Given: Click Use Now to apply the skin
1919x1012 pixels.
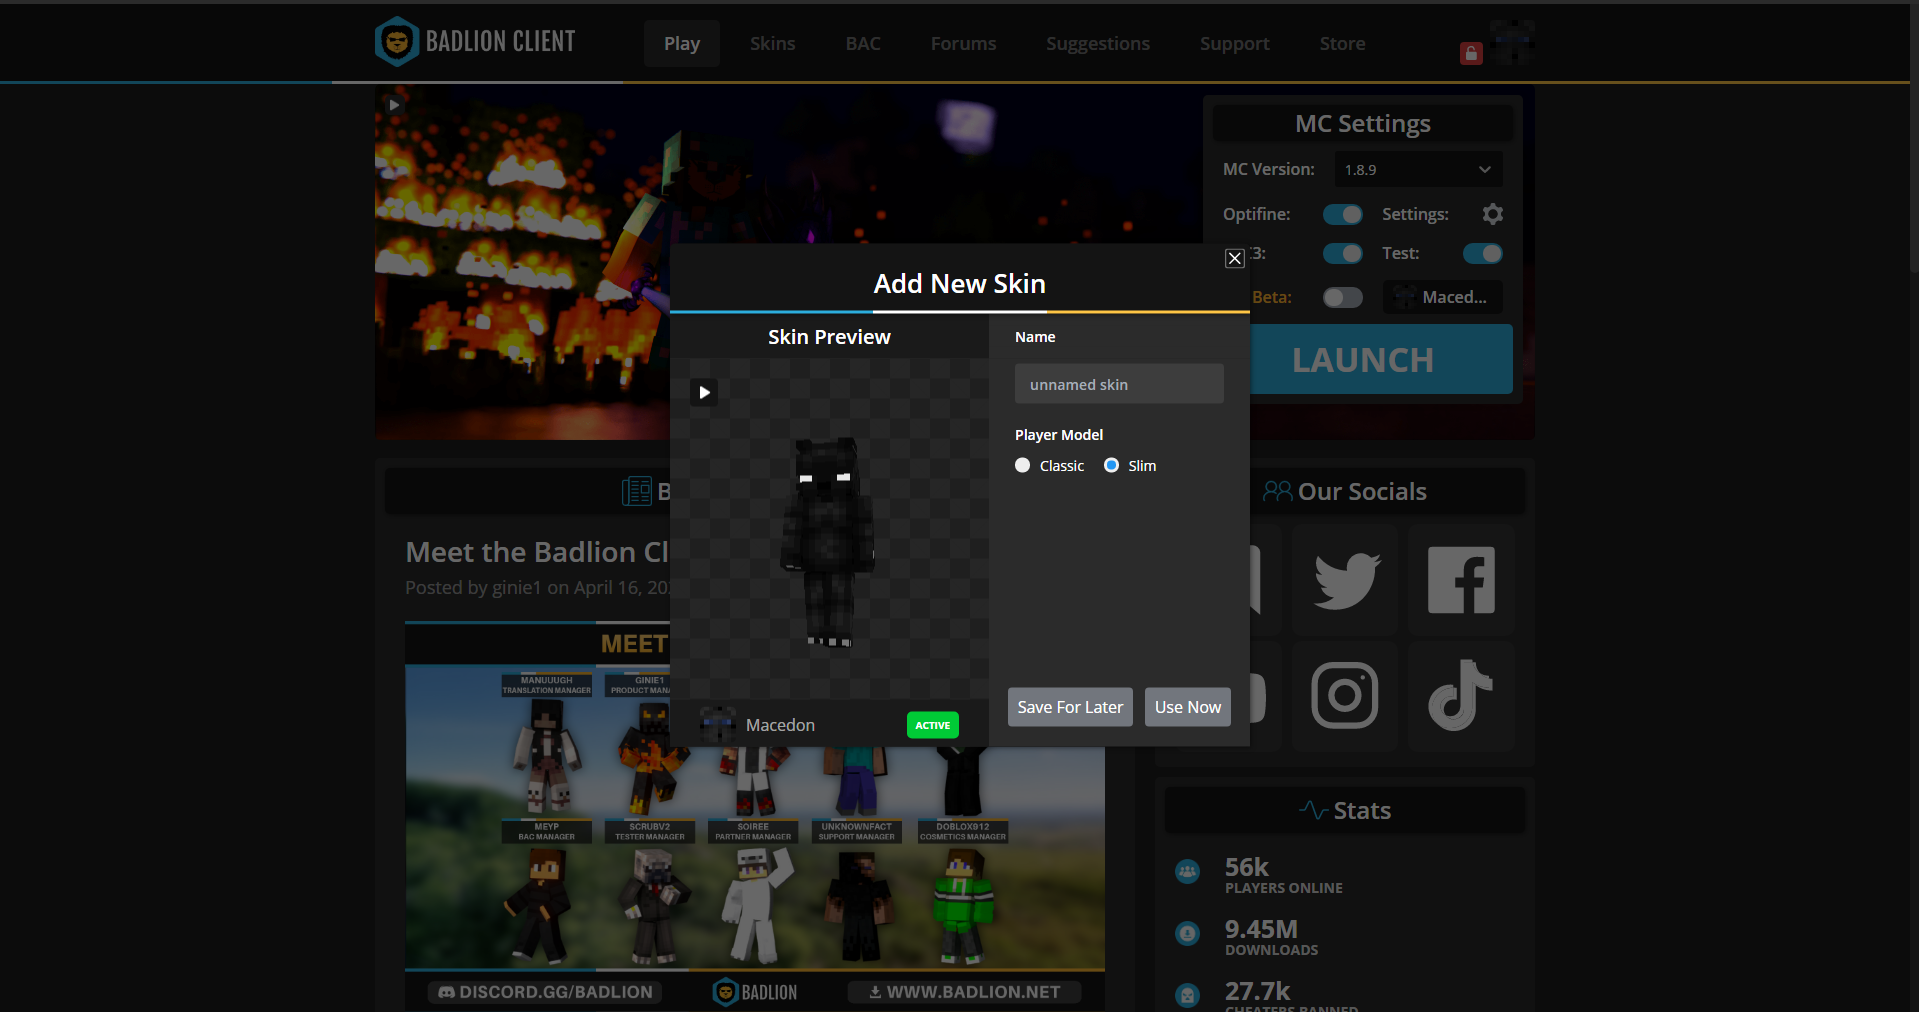Looking at the screenshot, I should click(x=1186, y=707).
